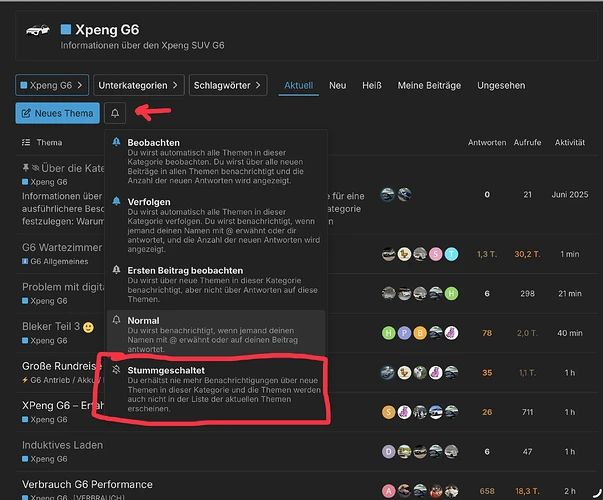Click first avatar in Über die Kategorie row

coord(388,195)
